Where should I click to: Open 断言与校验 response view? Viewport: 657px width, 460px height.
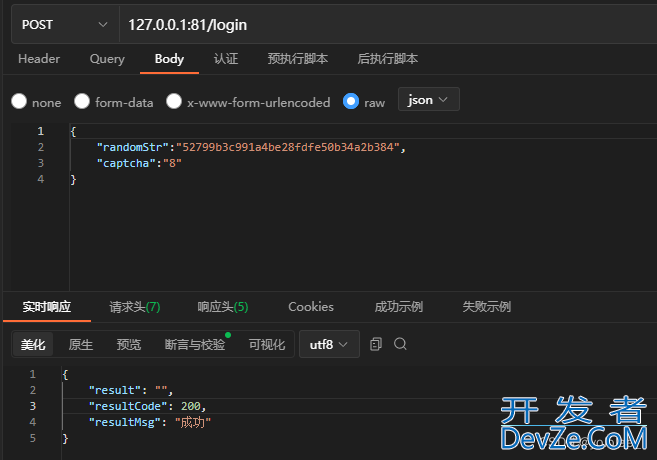pos(195,344)
